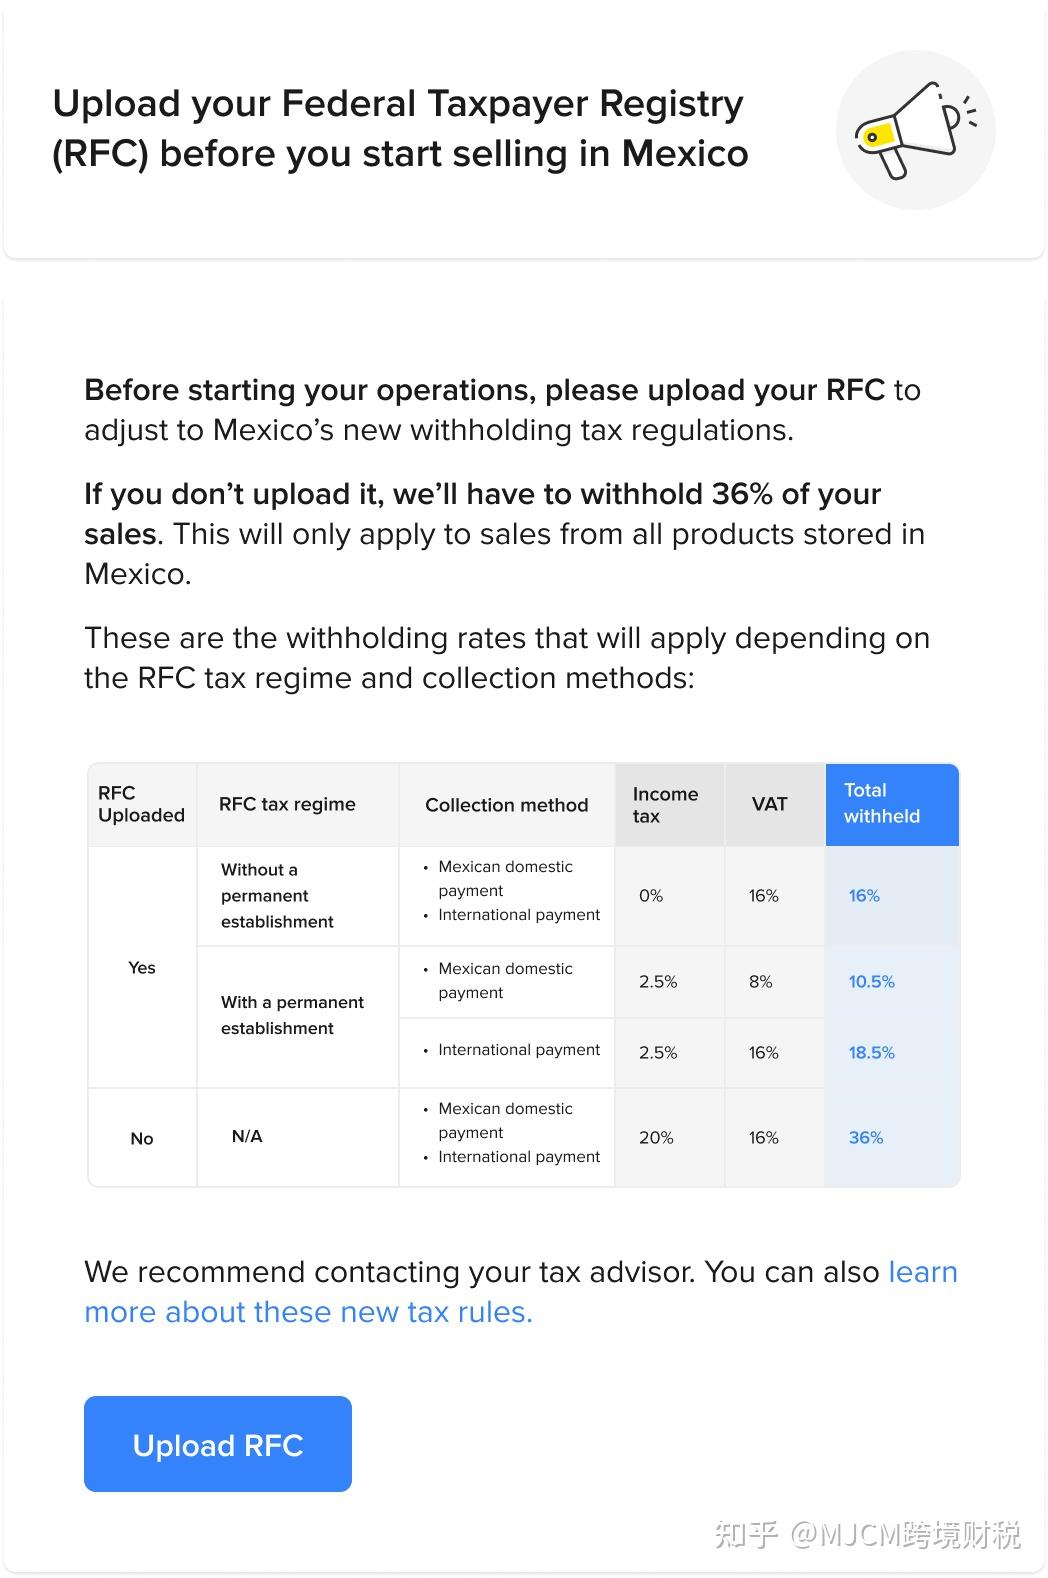Click the Upload RFC button
Screen dimensions: 1048x1578
click(x=217, y=1444)
